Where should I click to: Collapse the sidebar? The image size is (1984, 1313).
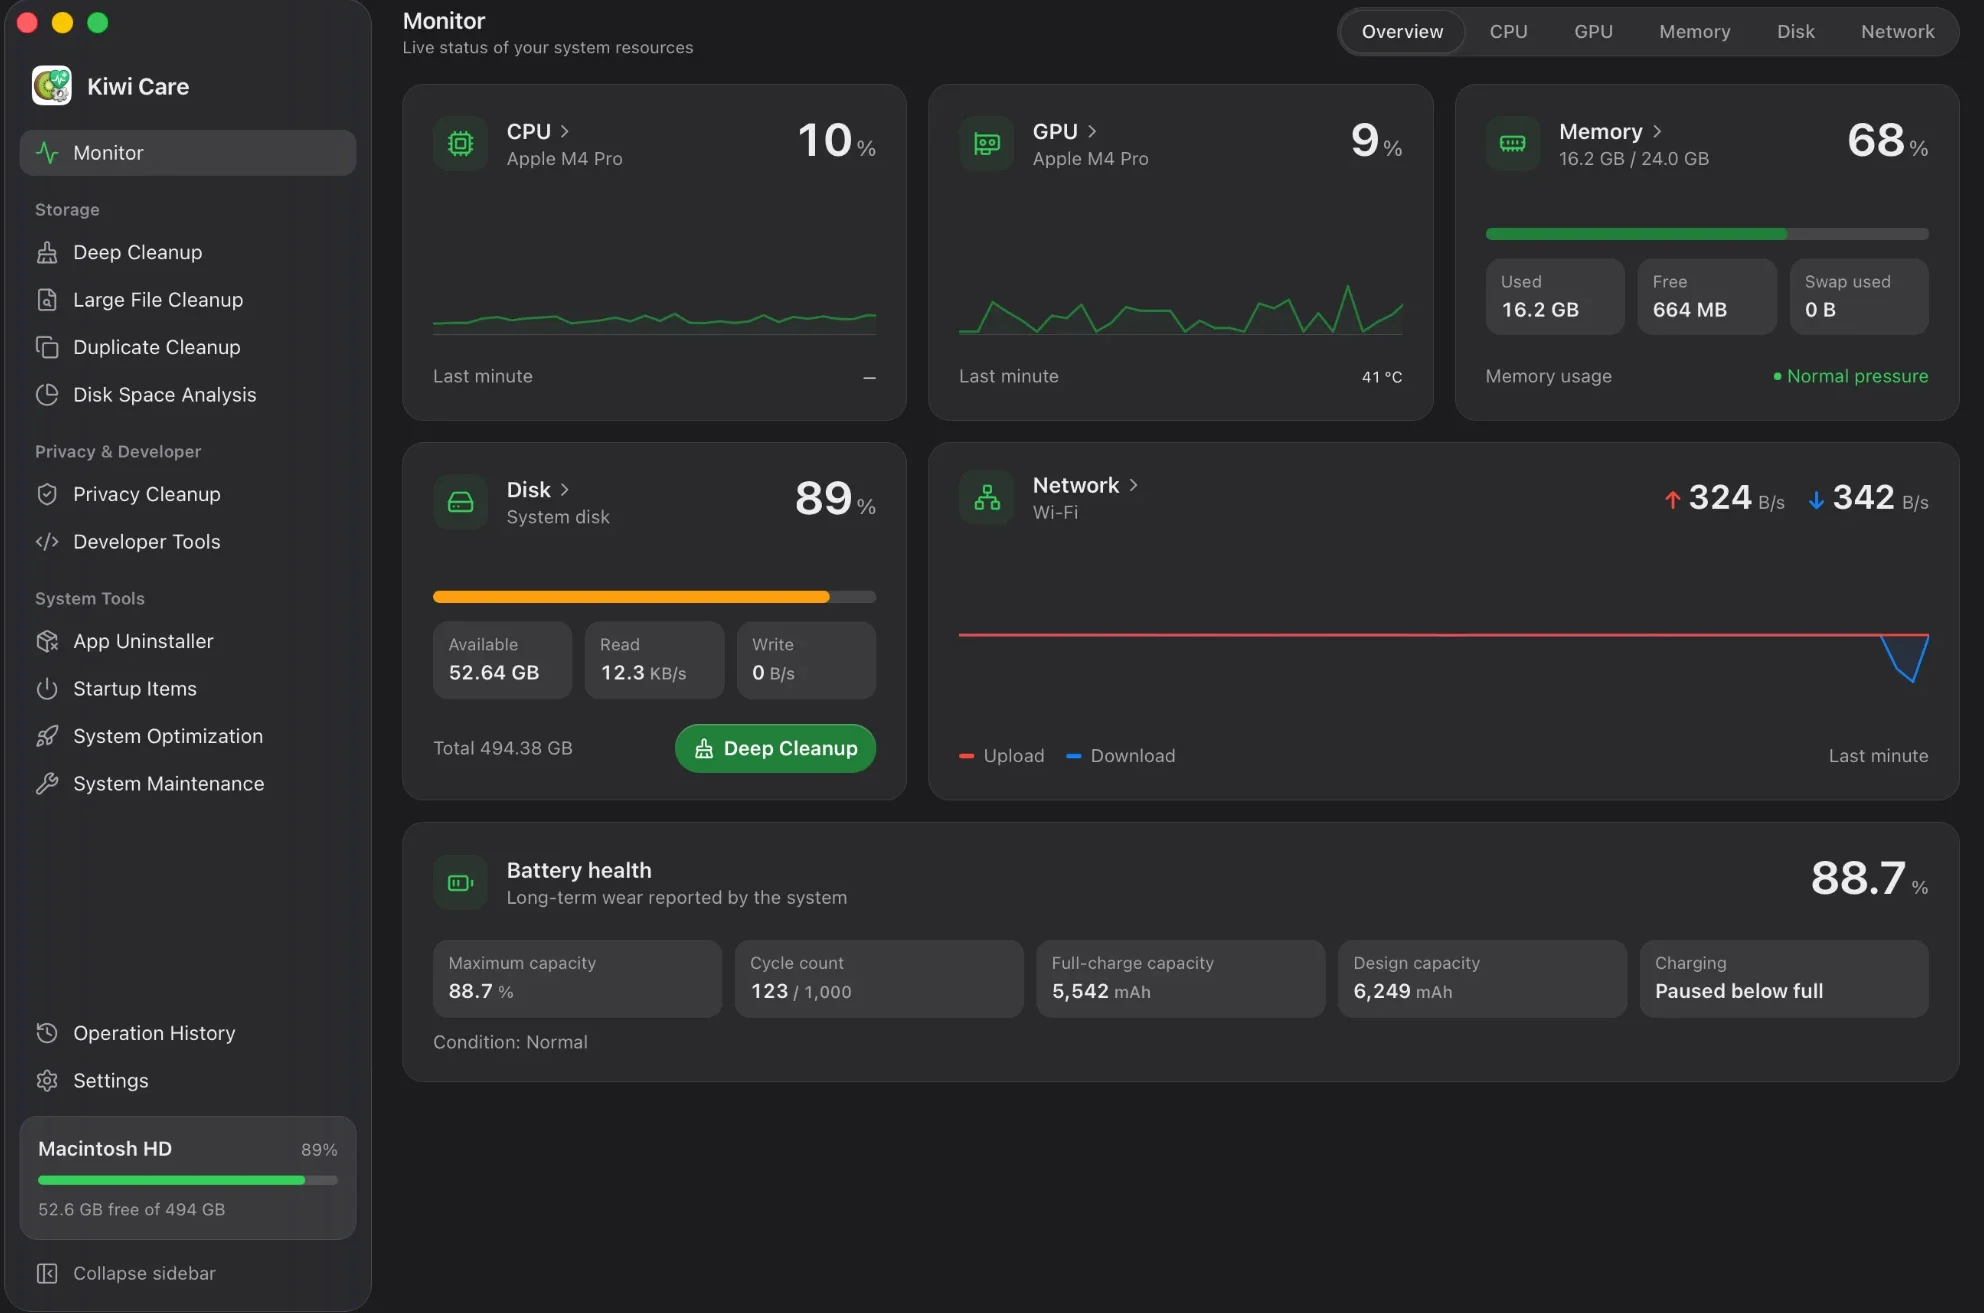pos(126,1273)
